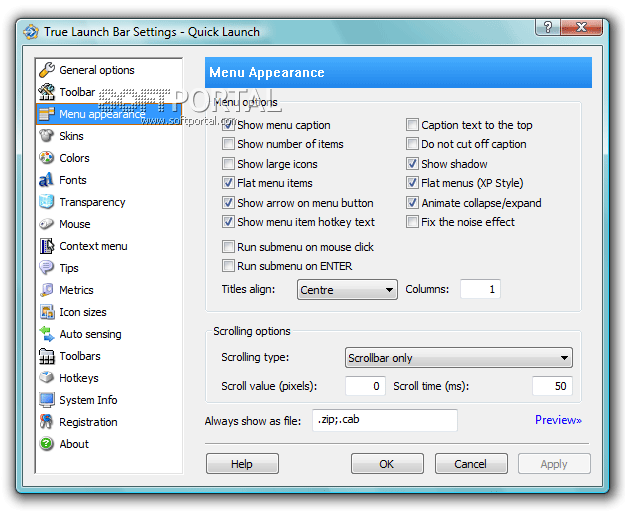Click the Menu appearance icon

coord(47,114)
